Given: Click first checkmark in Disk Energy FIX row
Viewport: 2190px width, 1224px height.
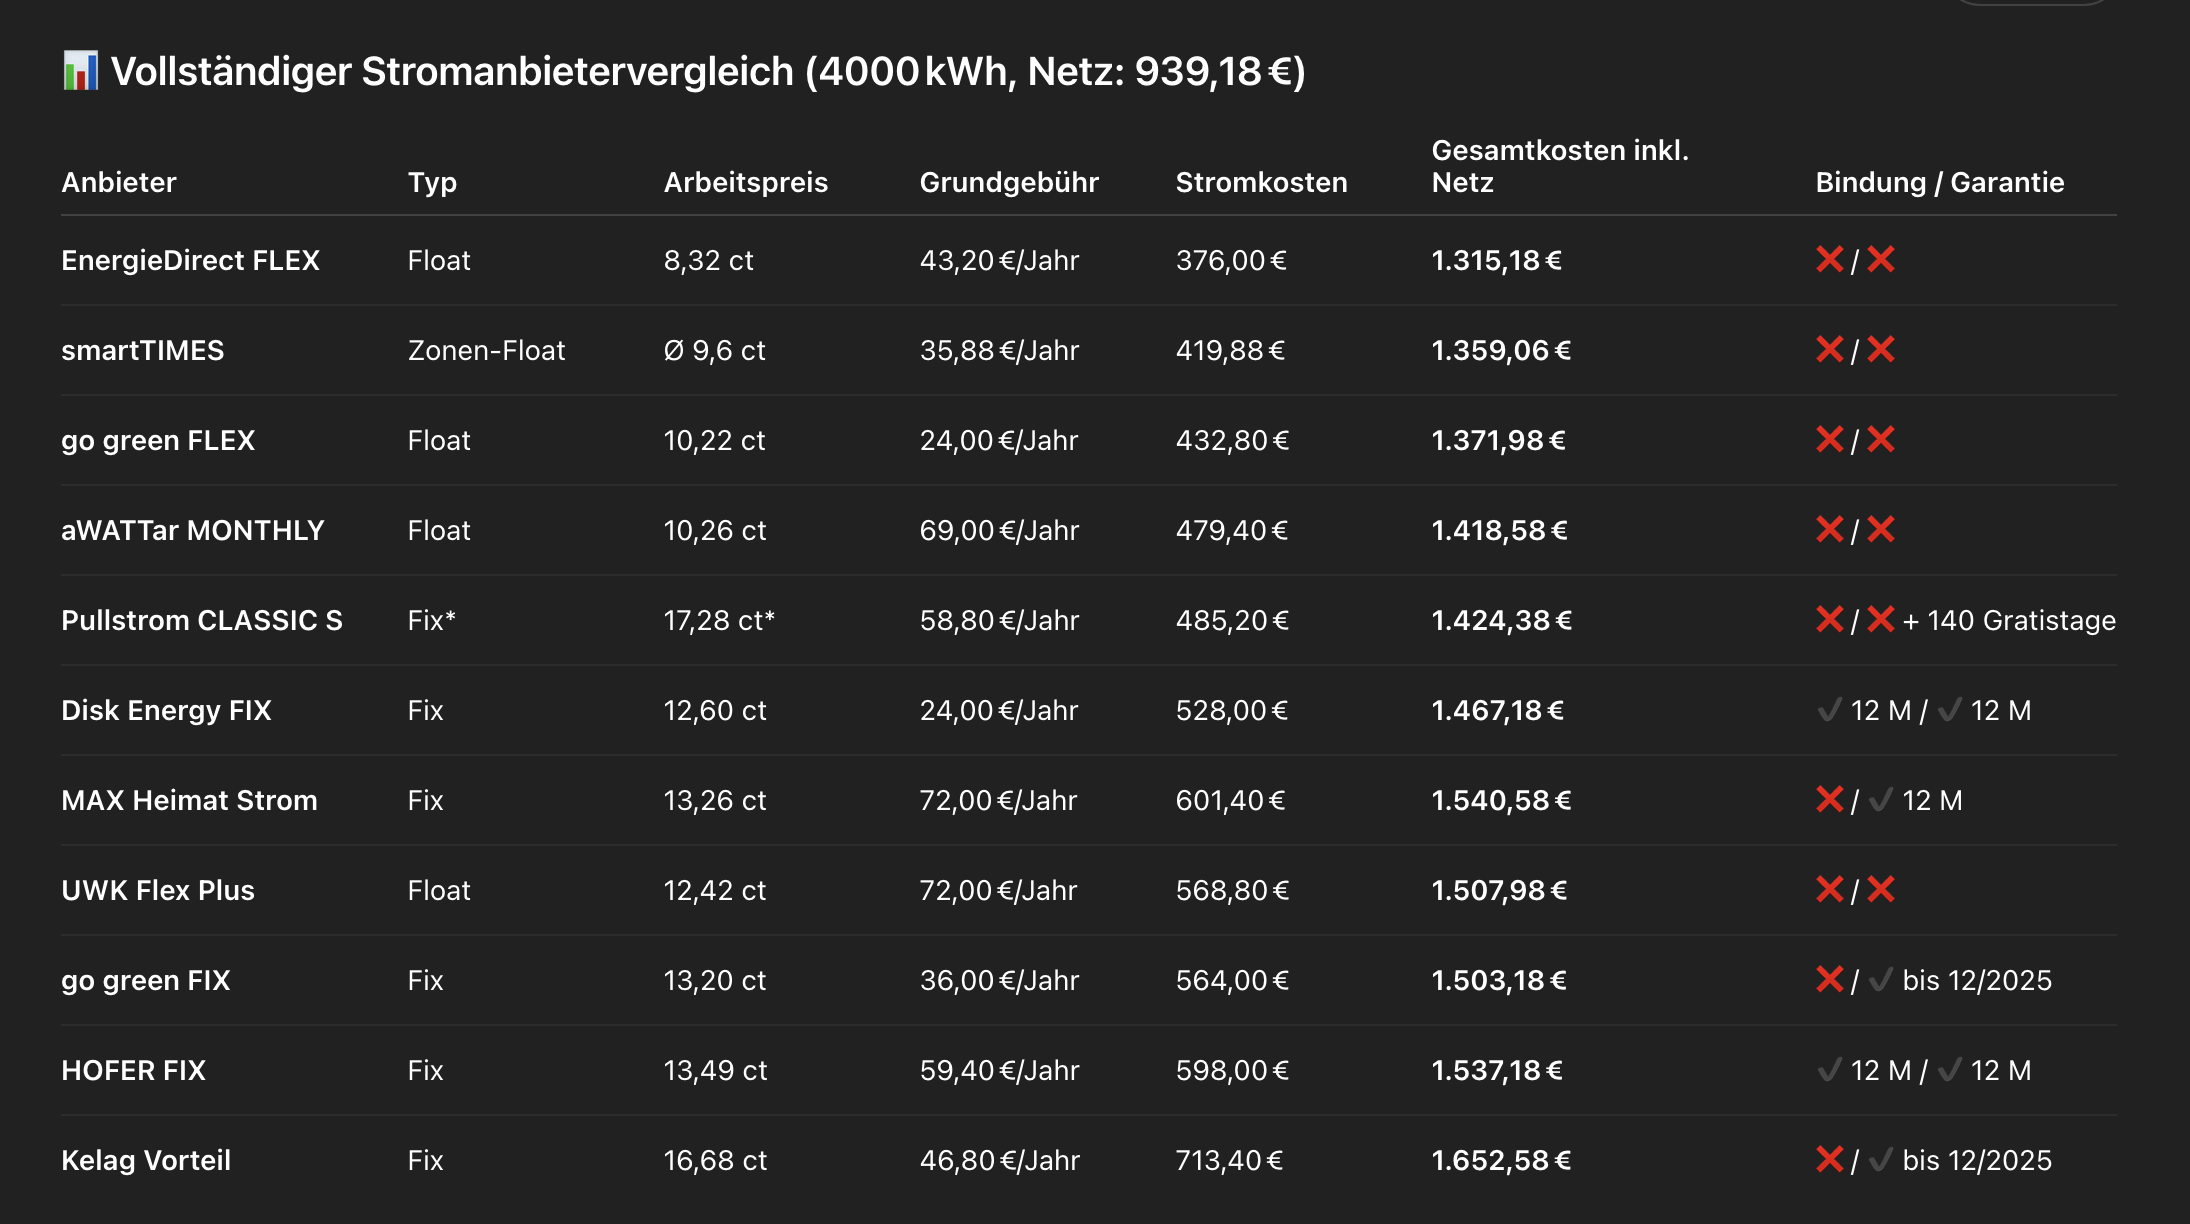Looking at the screenshot, I should click(x=1829, y=710).
